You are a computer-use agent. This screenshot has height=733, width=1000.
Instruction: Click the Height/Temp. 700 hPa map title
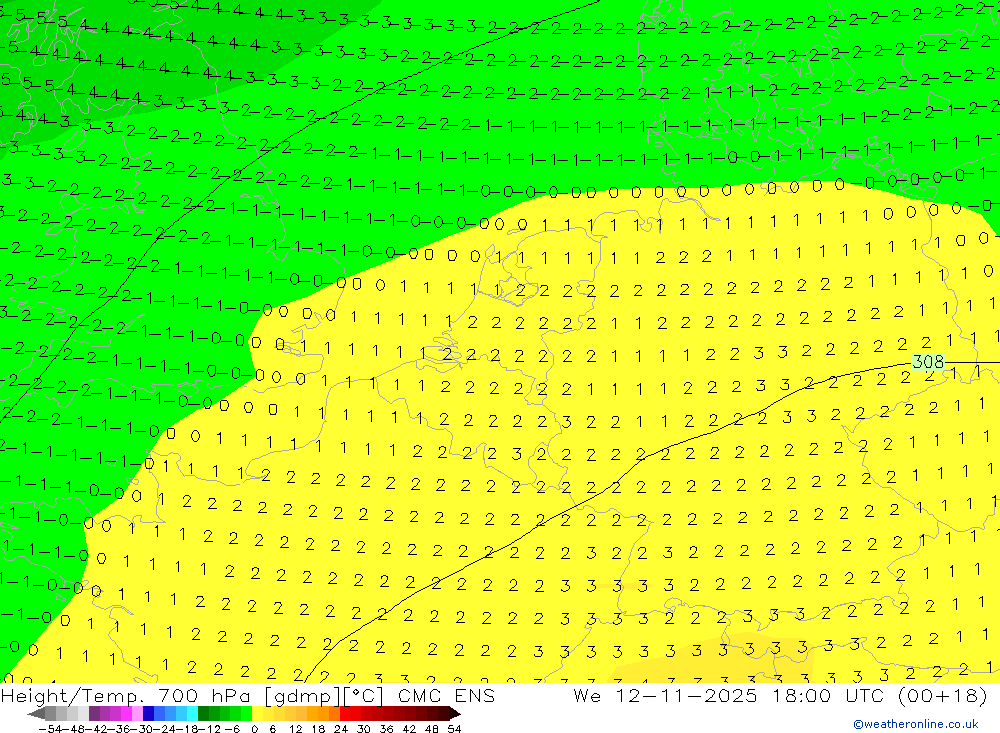point(128,695)
